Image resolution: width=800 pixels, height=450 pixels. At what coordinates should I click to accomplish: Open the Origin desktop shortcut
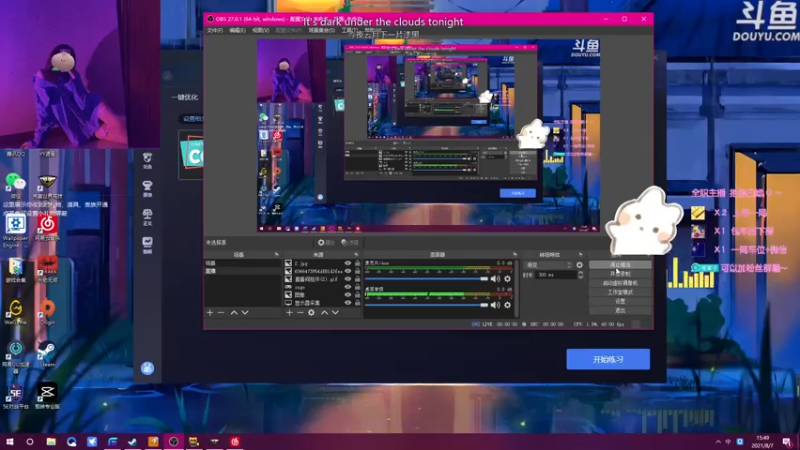tap(47, 312)
